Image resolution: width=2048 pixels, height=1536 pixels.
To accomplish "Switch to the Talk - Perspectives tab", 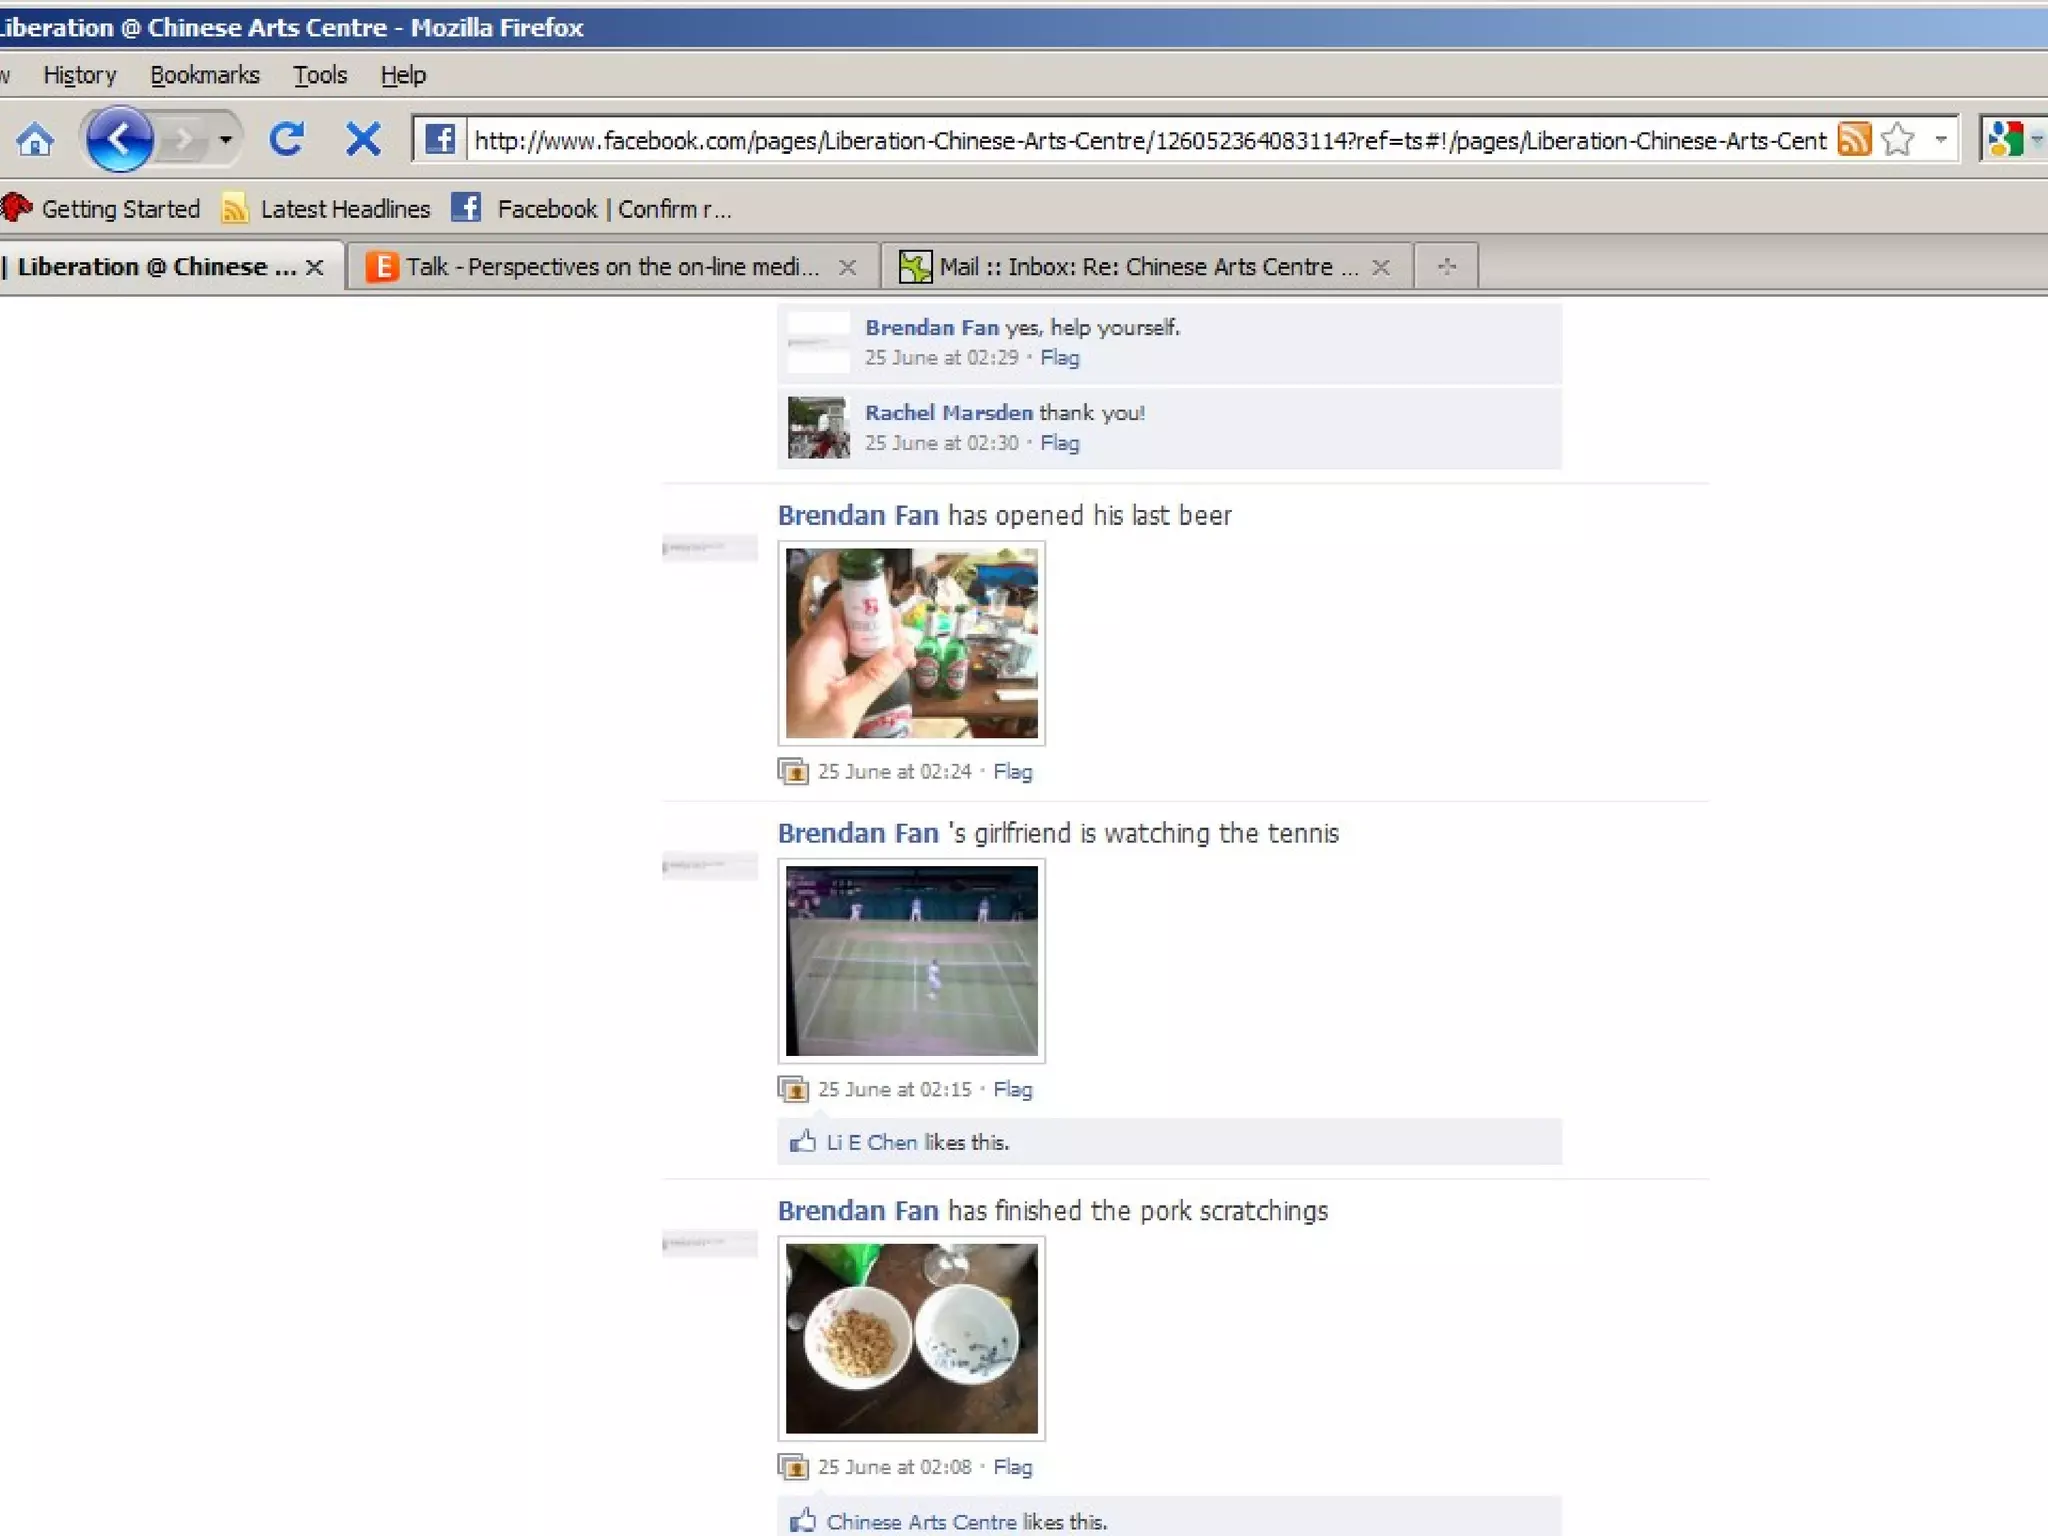I will (x=610, y=267).
